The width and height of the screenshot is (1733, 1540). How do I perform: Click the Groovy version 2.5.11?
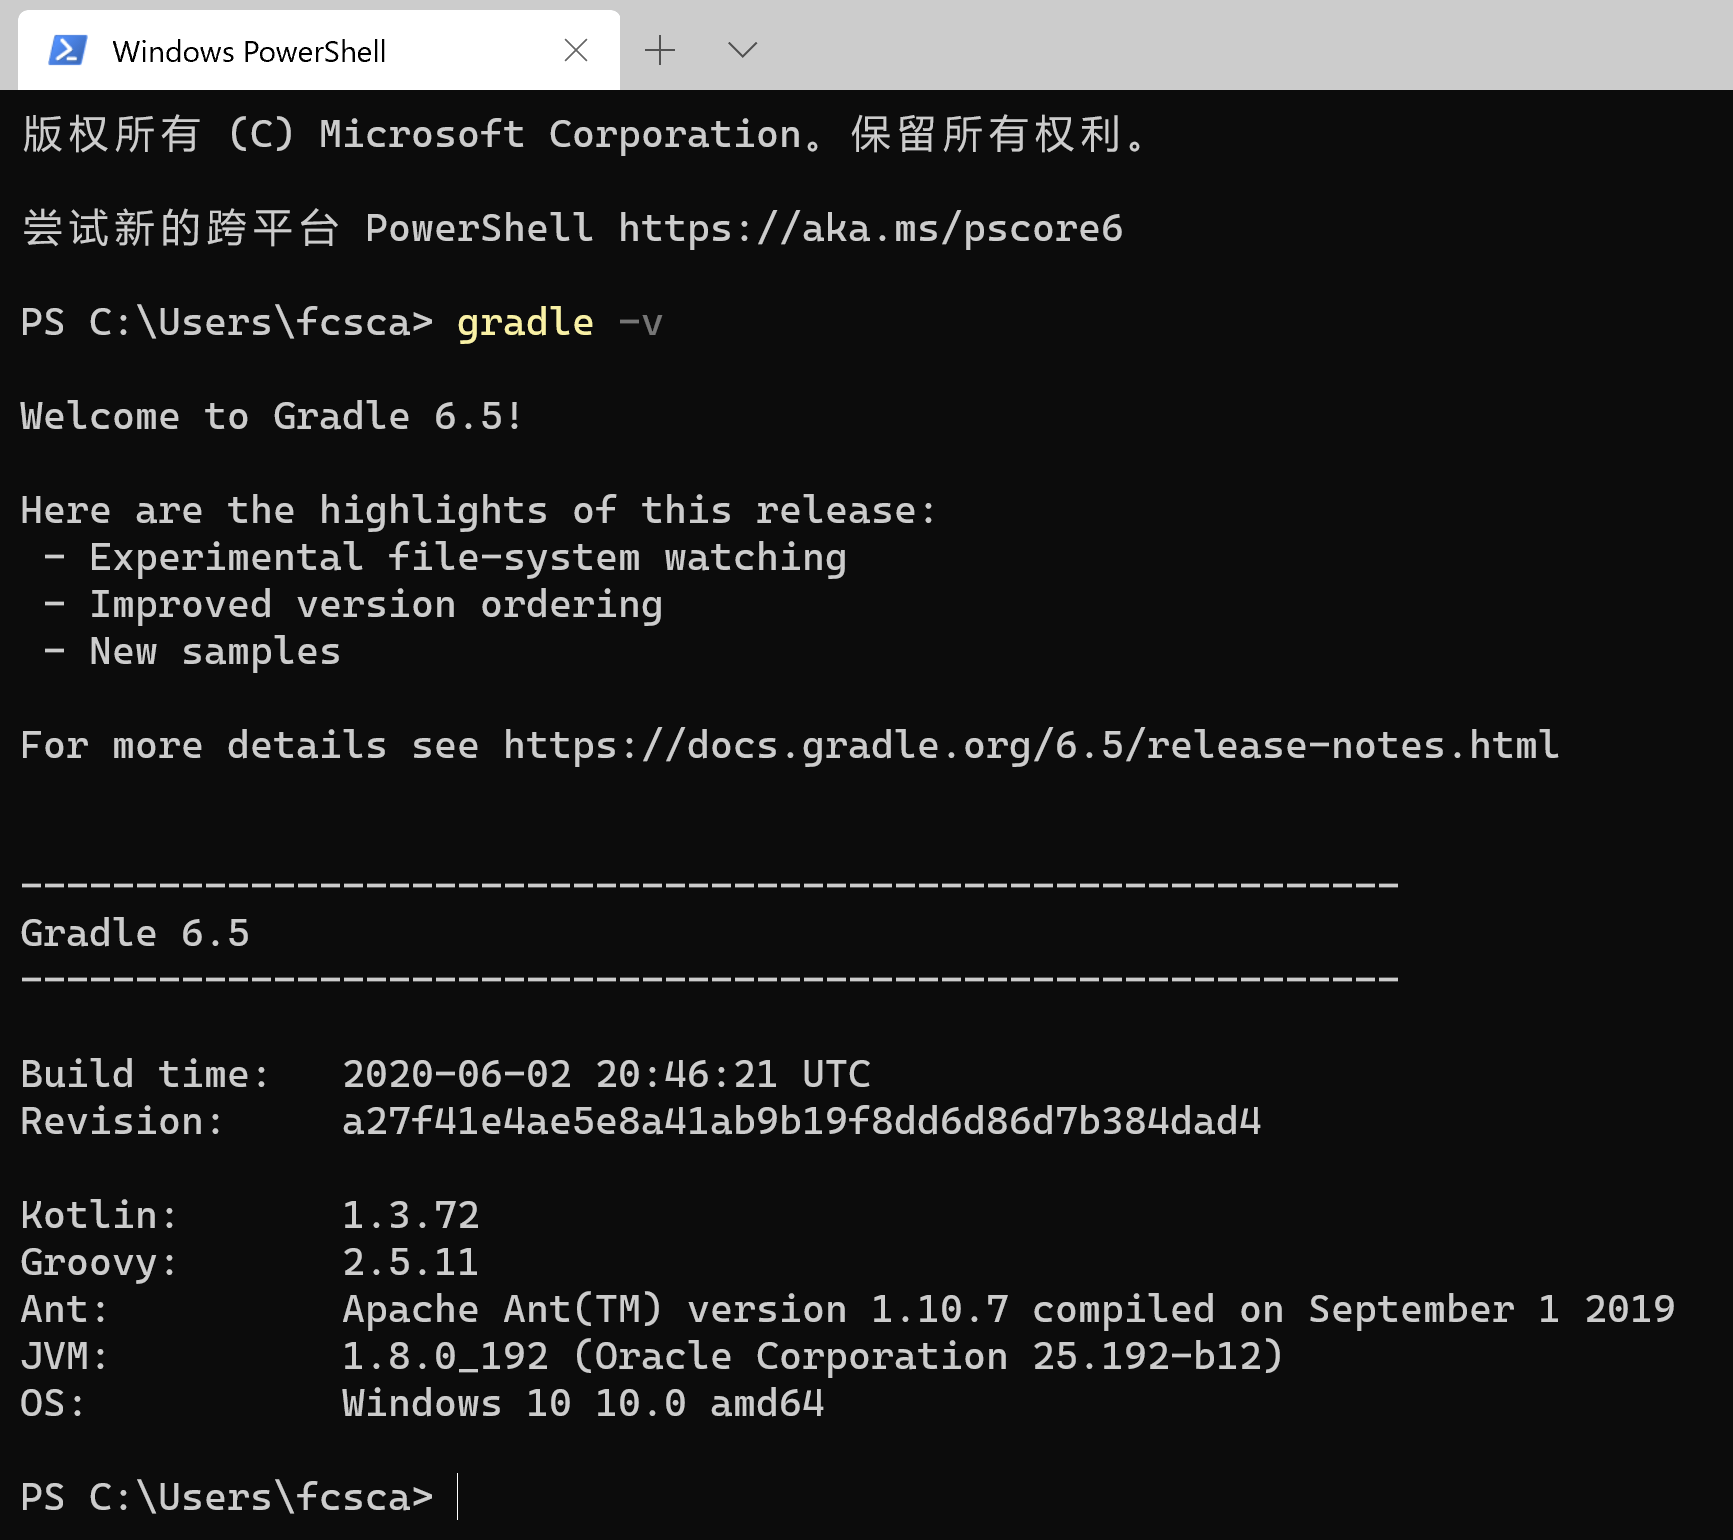[x=411, y=1263]
